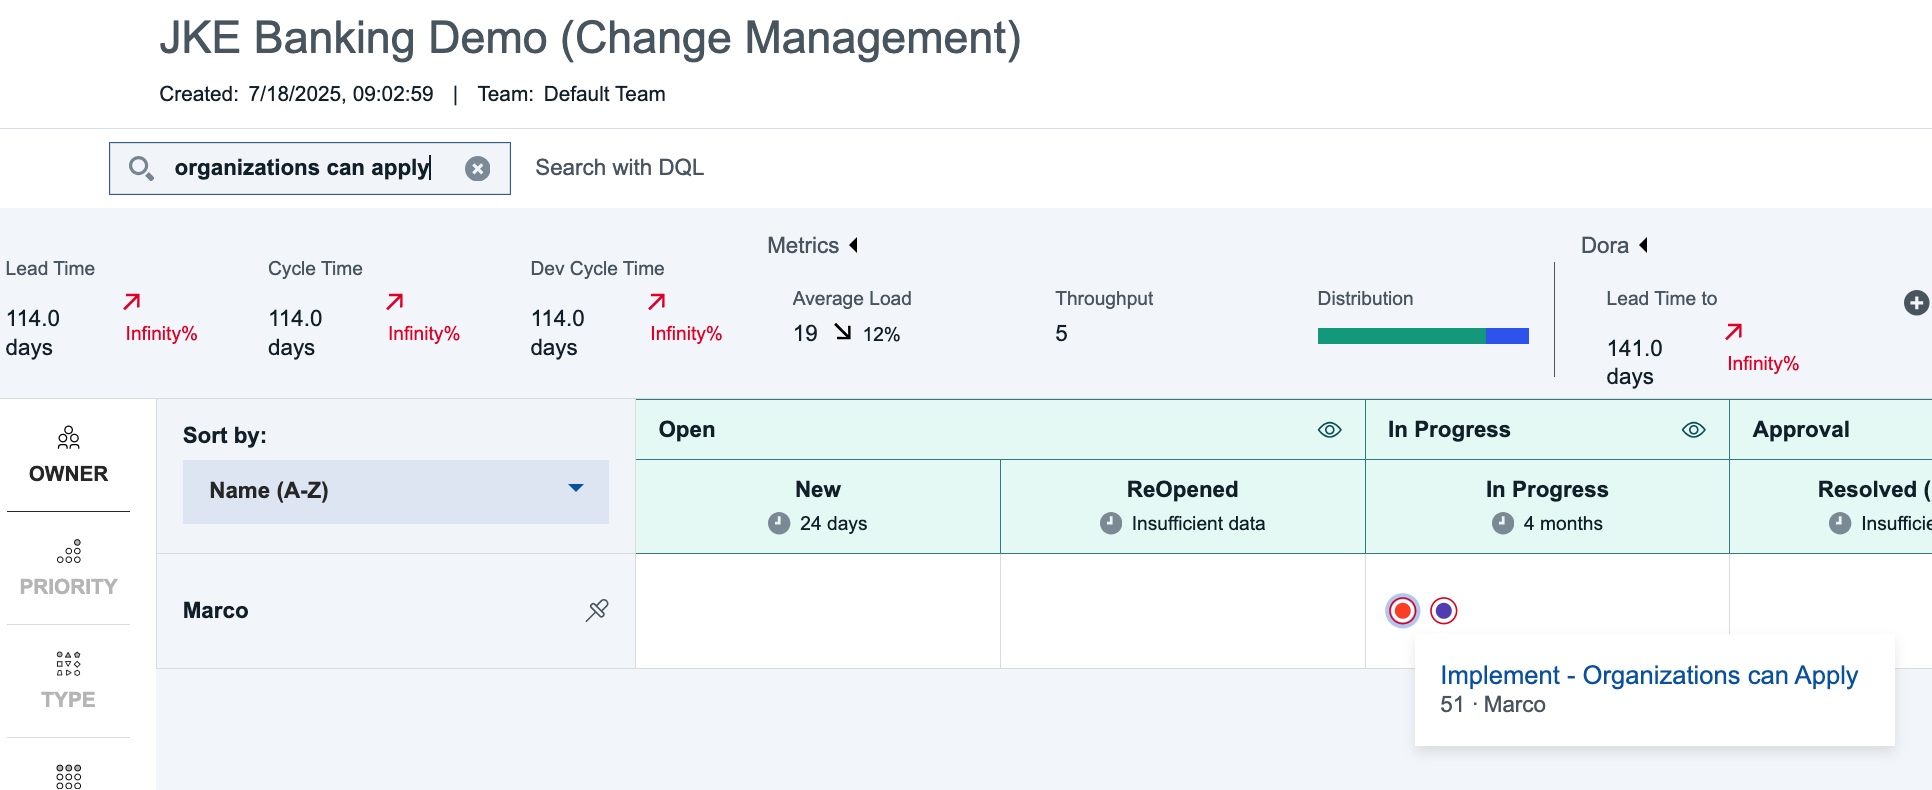Switch to the PRIORITY grouping tab

[68, 569]
